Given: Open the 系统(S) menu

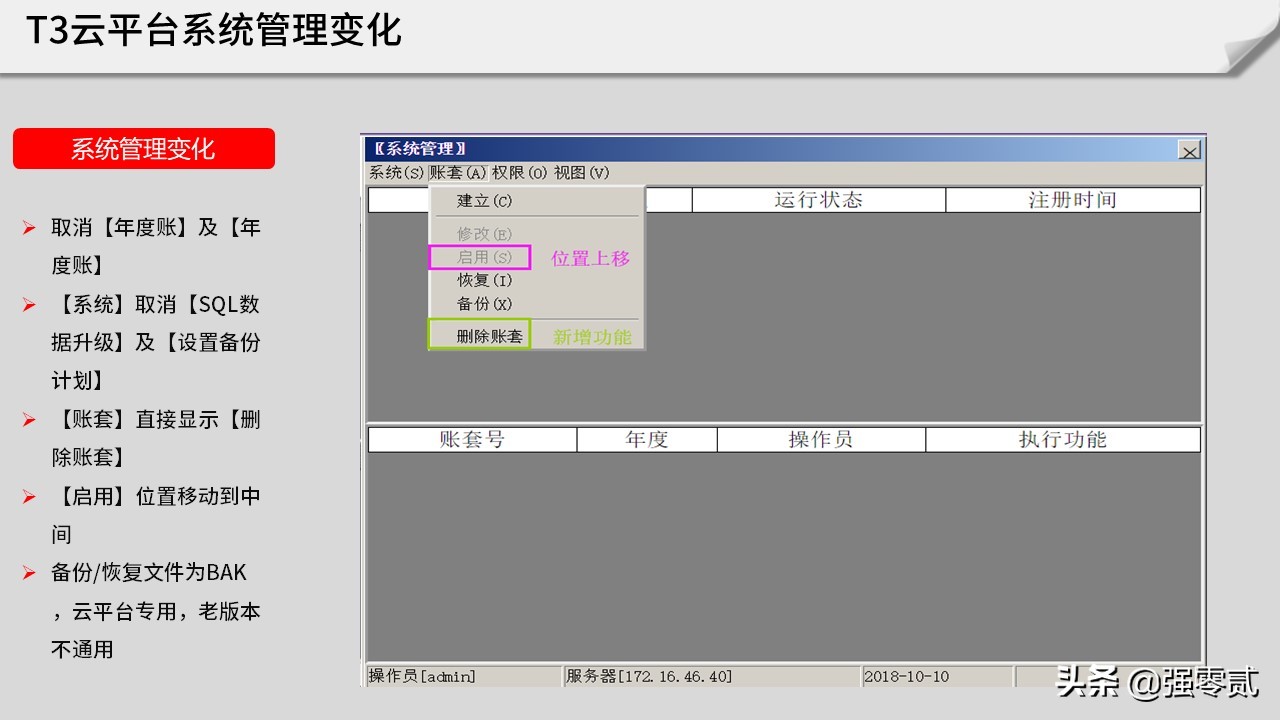Looking at the screenshot, I should (394, 172).
